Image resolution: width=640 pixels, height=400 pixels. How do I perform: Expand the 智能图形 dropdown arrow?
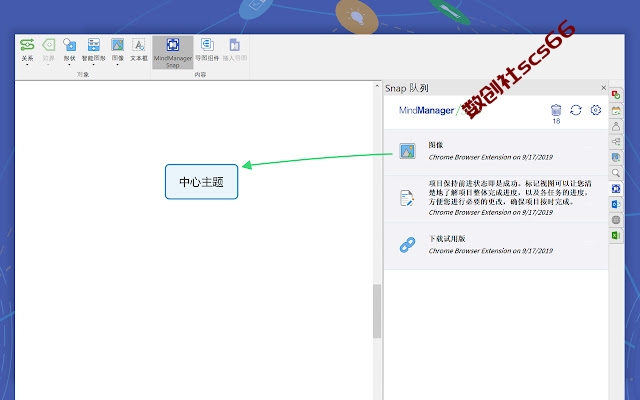[93, 65]
